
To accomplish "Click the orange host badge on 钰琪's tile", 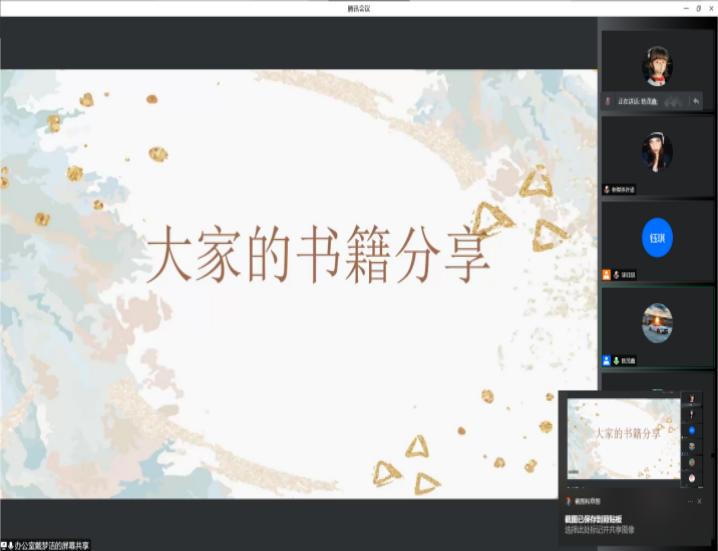I will click(x=606, y=274).
